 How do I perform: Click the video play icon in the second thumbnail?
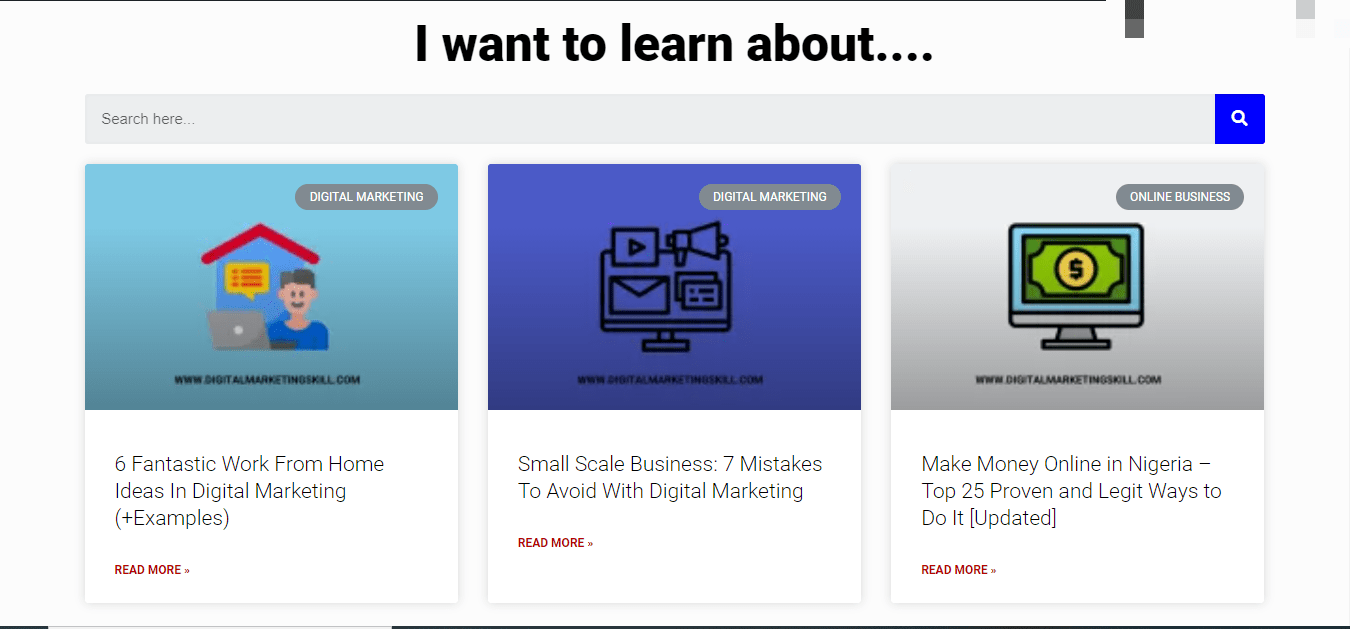click(x=634, y=245)
